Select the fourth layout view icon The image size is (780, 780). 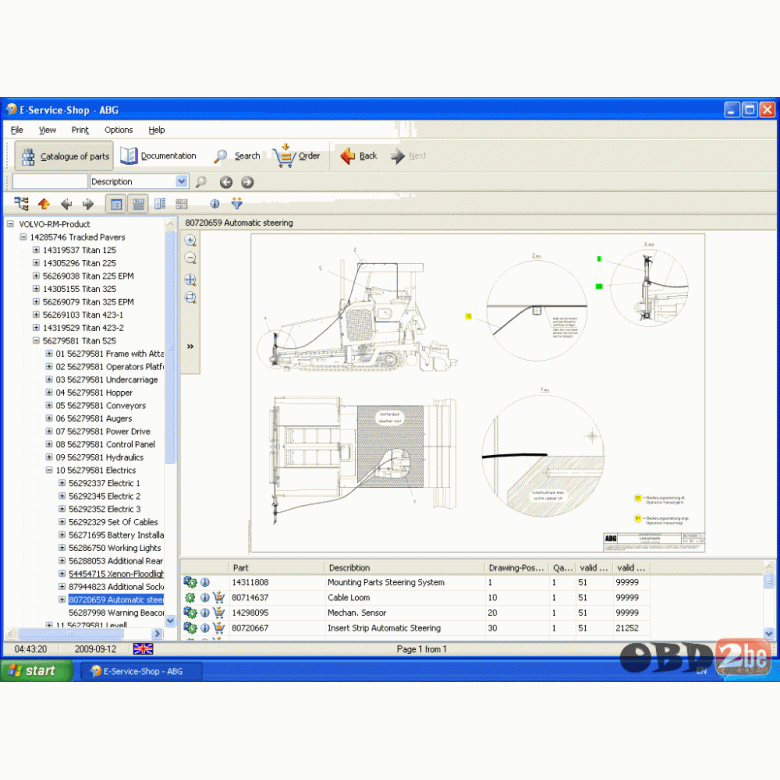tap(182, 203)
